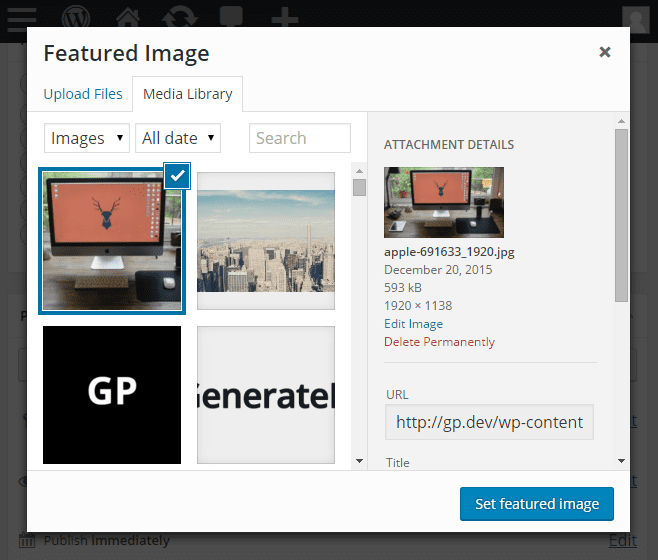Switch to the Upload Files tab
Viewport: 658px width, 560px height.
83,94
